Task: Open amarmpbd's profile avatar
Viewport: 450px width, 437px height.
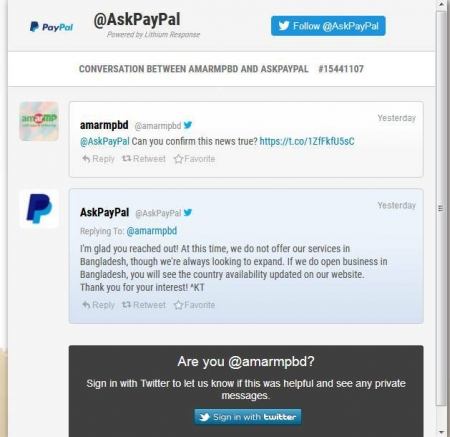Action: coord(39,121)
